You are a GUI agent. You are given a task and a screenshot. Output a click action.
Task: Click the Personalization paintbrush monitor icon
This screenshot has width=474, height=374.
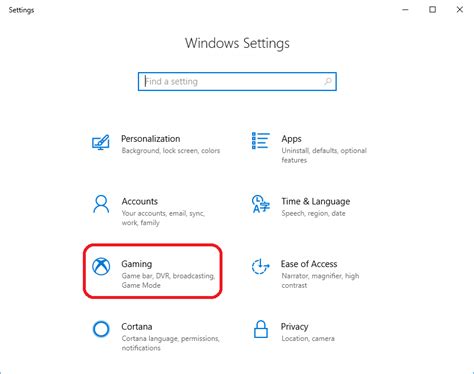click(101, 142)
